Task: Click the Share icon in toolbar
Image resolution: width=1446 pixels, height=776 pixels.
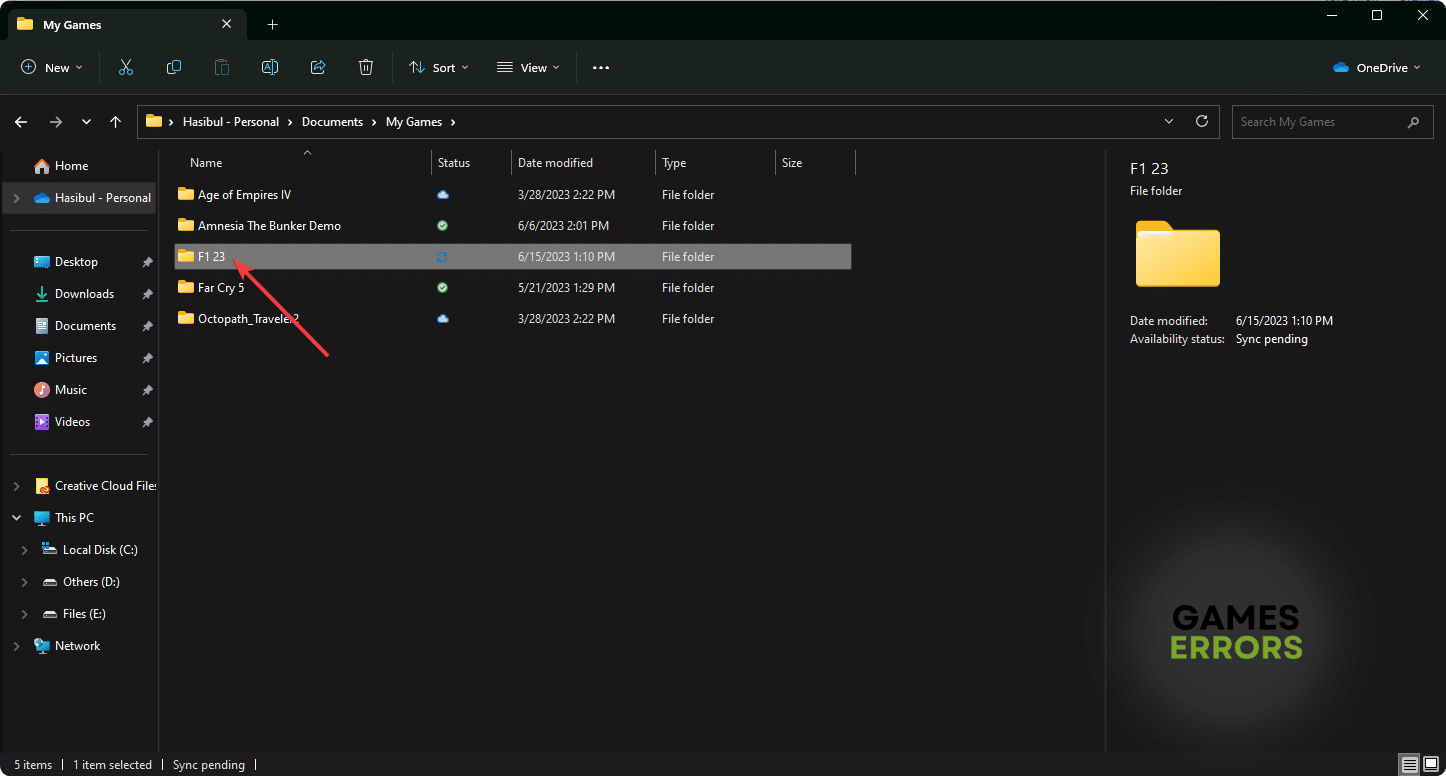Action: coord(318,68)
